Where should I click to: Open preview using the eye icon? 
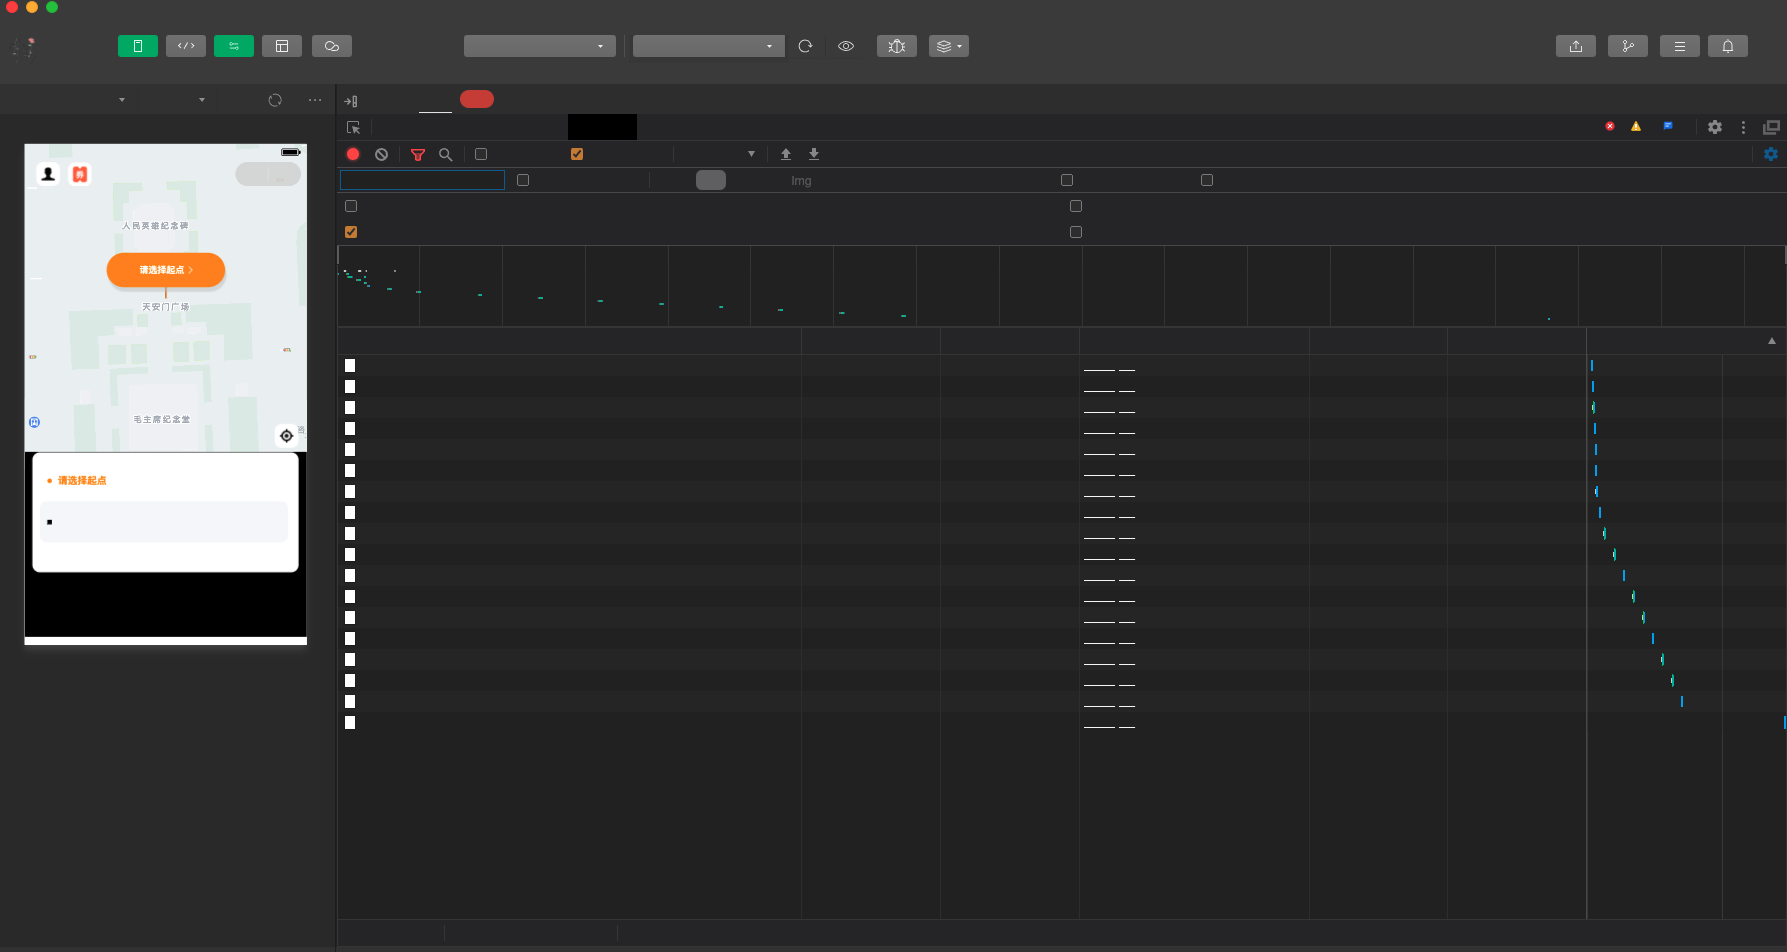point(846,46)
